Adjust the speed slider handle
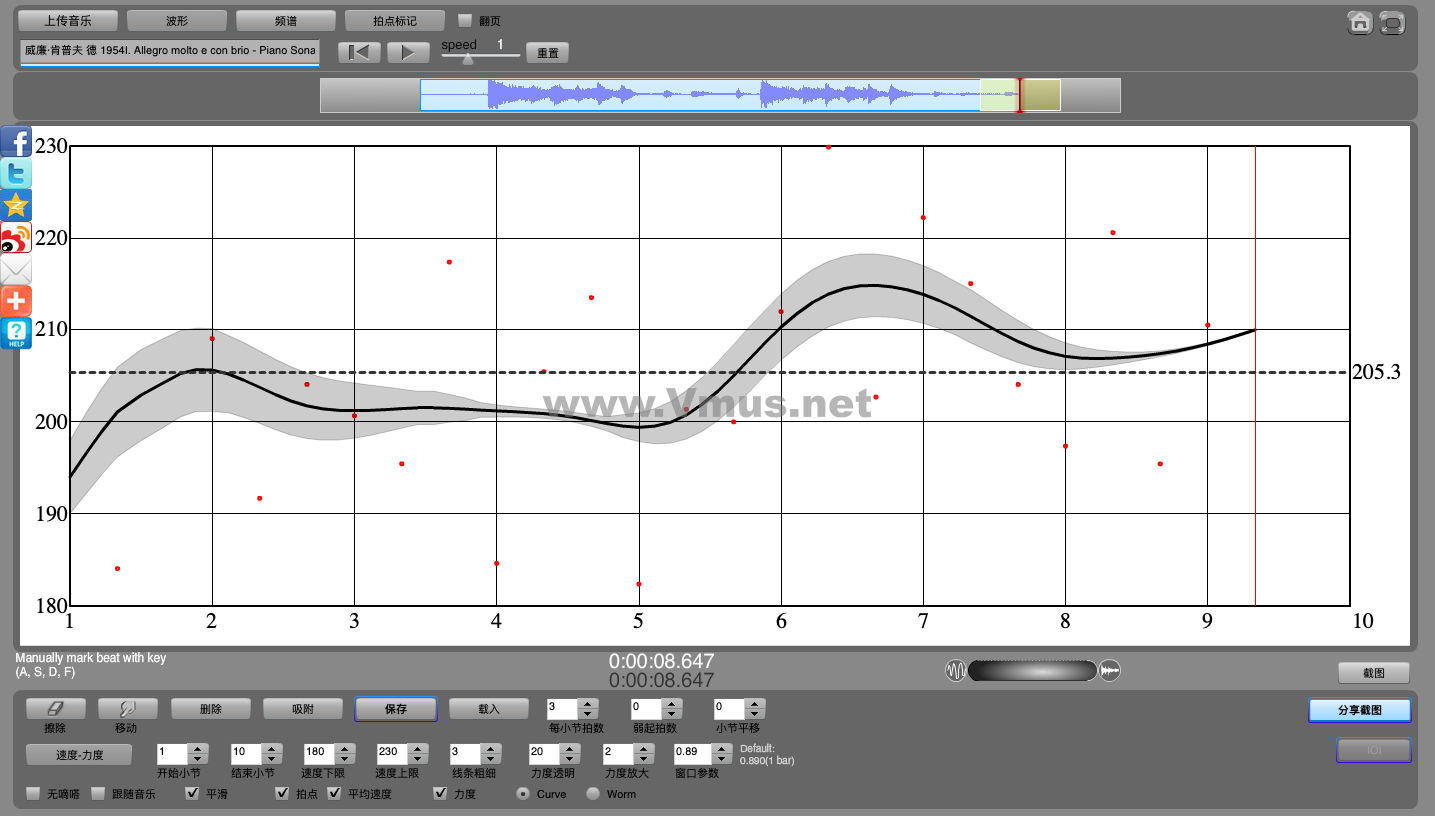 (467, 59)
